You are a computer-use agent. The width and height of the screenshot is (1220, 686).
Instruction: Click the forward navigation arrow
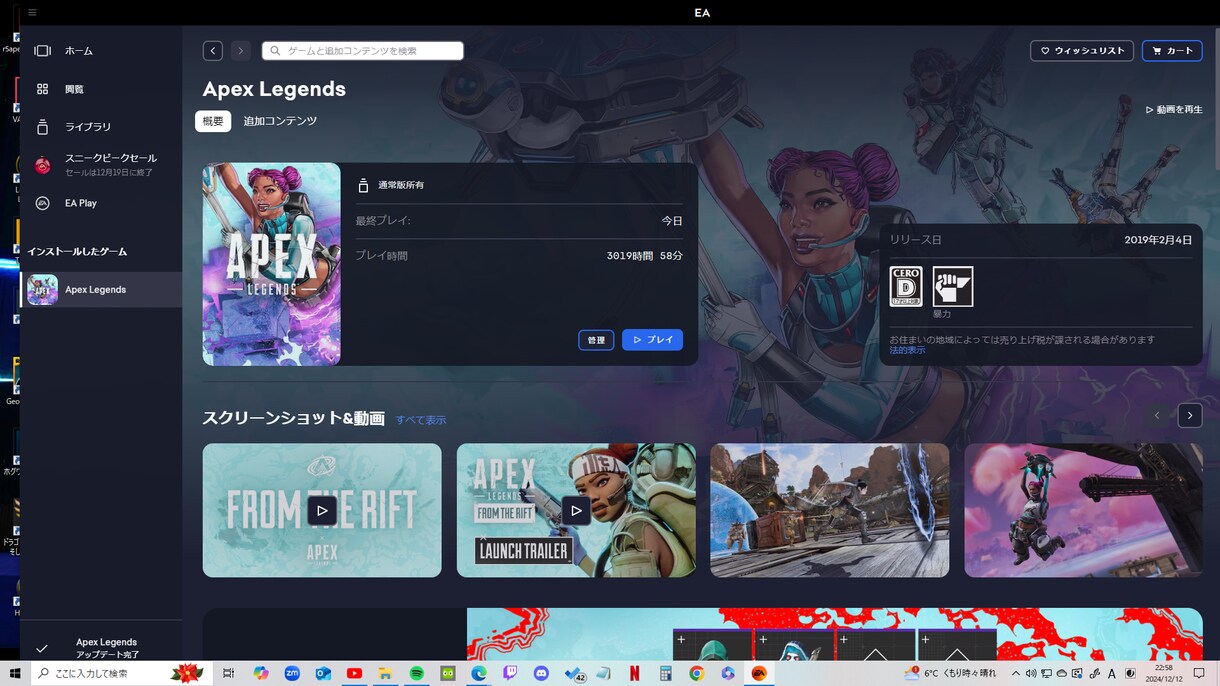(x=240, y=50)
